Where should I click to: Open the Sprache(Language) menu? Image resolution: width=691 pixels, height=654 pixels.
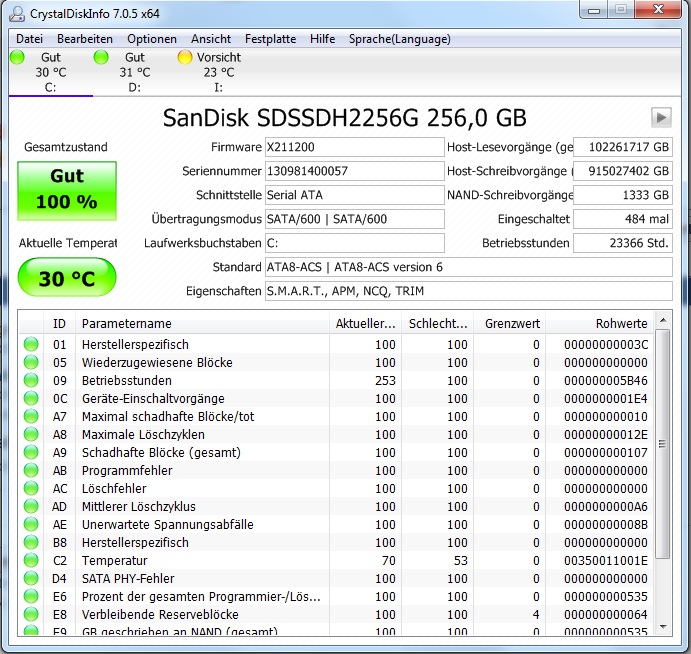point(399,39)
